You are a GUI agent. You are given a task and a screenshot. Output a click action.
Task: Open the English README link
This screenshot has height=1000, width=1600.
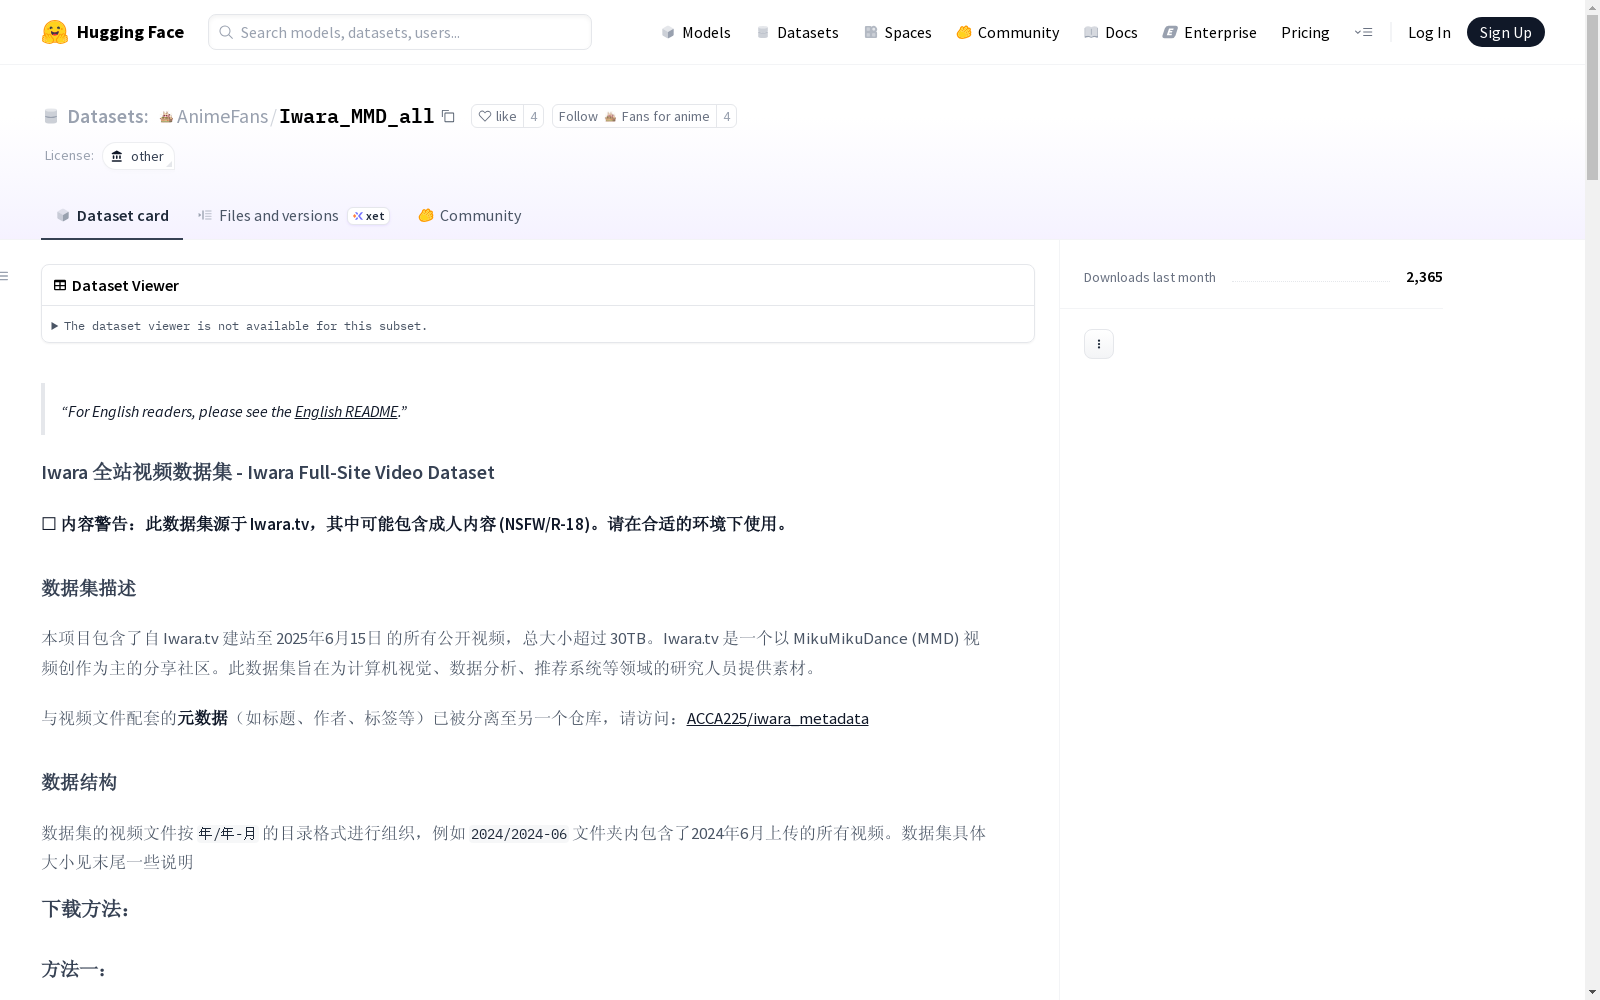[346, 411]
